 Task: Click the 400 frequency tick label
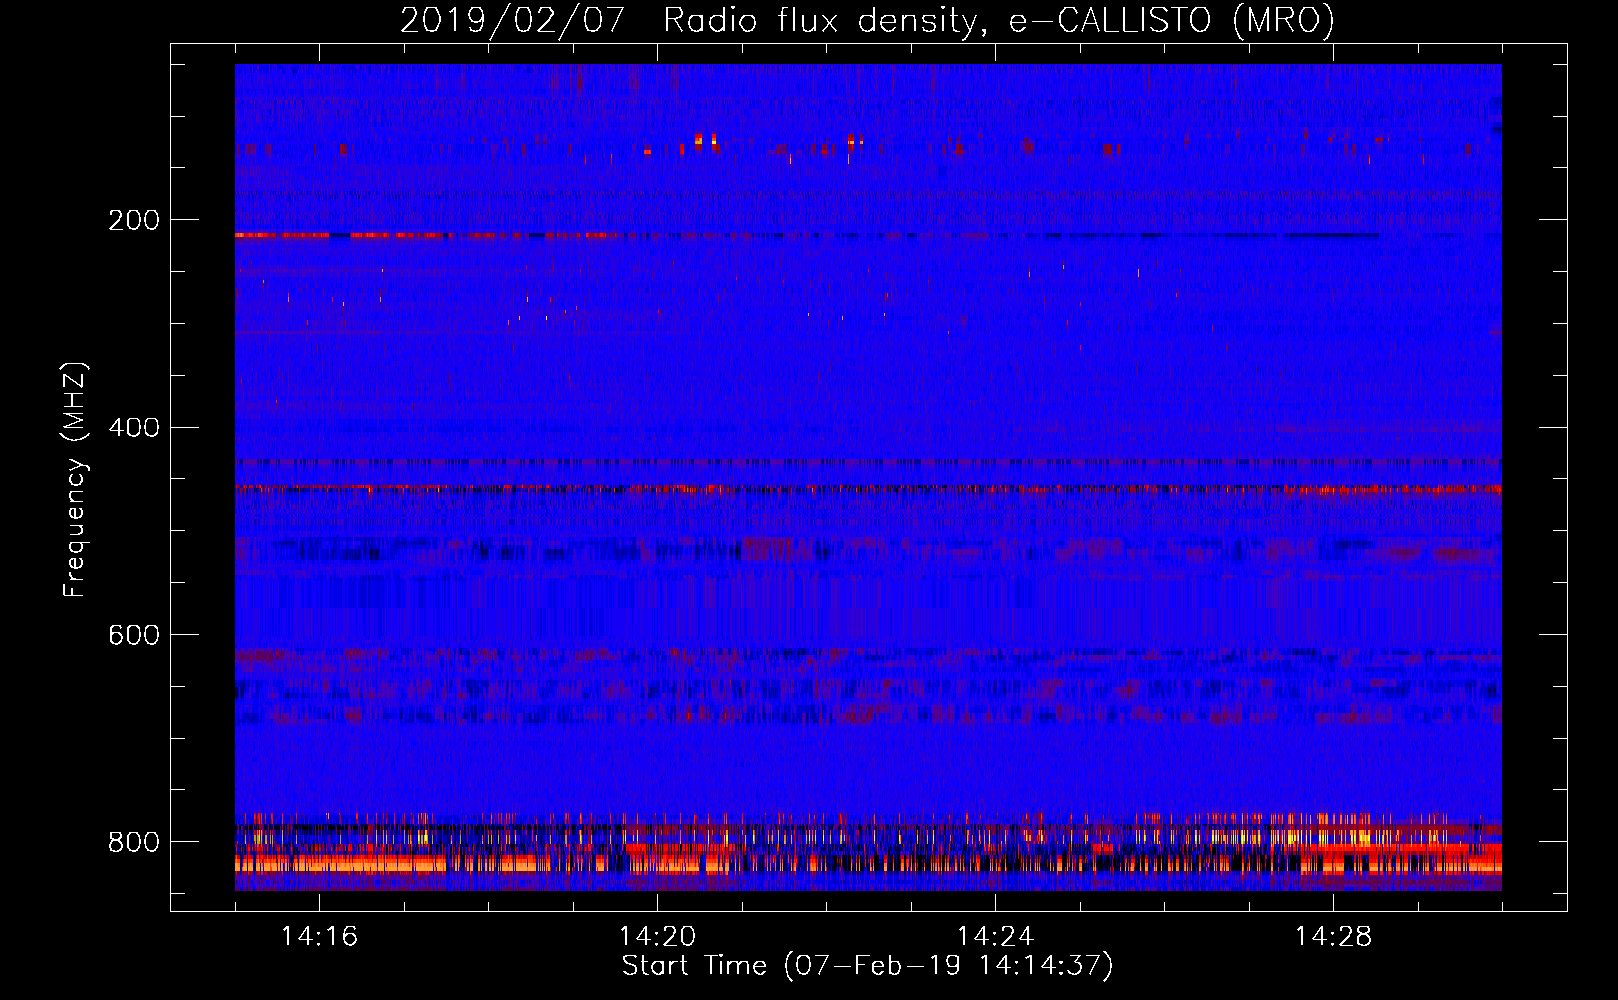133,428
